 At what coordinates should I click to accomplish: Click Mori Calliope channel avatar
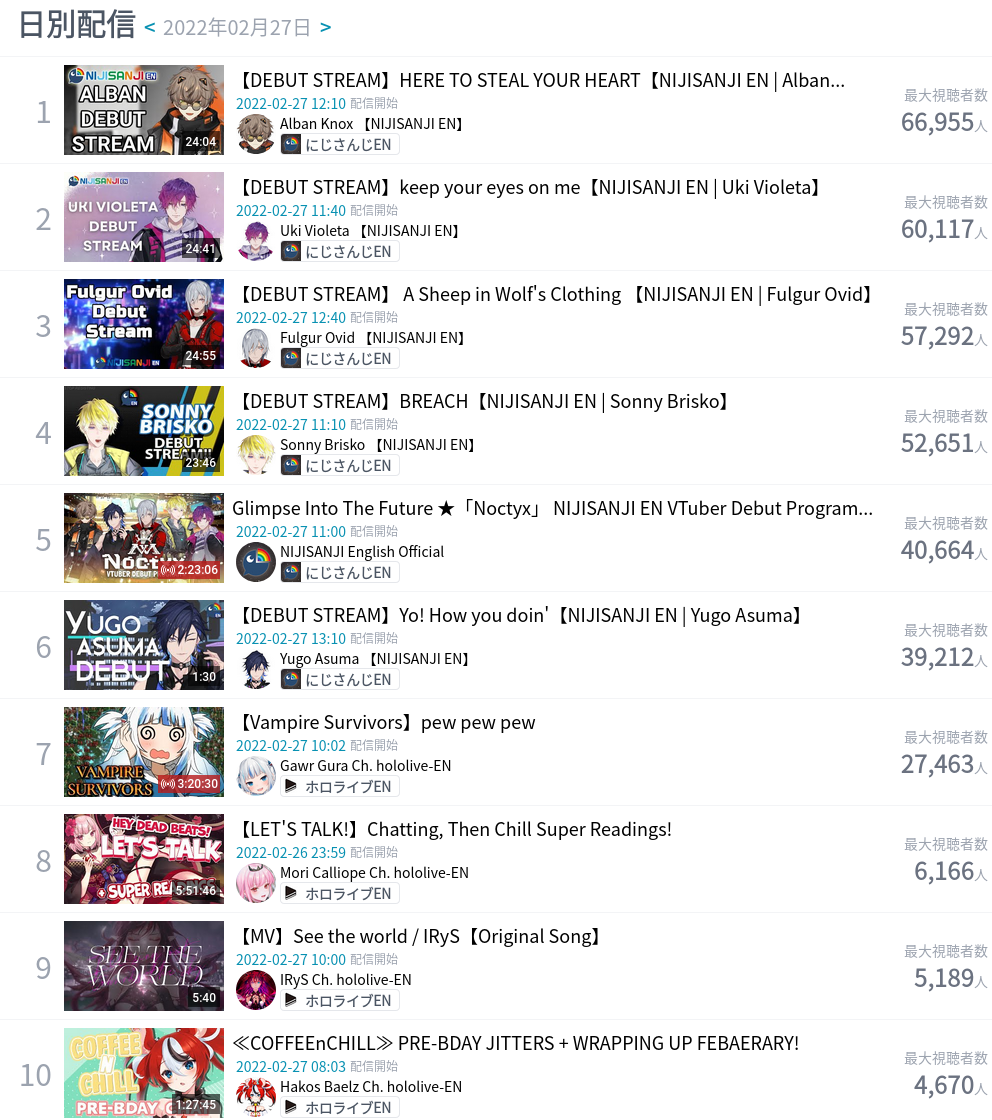[256, 884]
